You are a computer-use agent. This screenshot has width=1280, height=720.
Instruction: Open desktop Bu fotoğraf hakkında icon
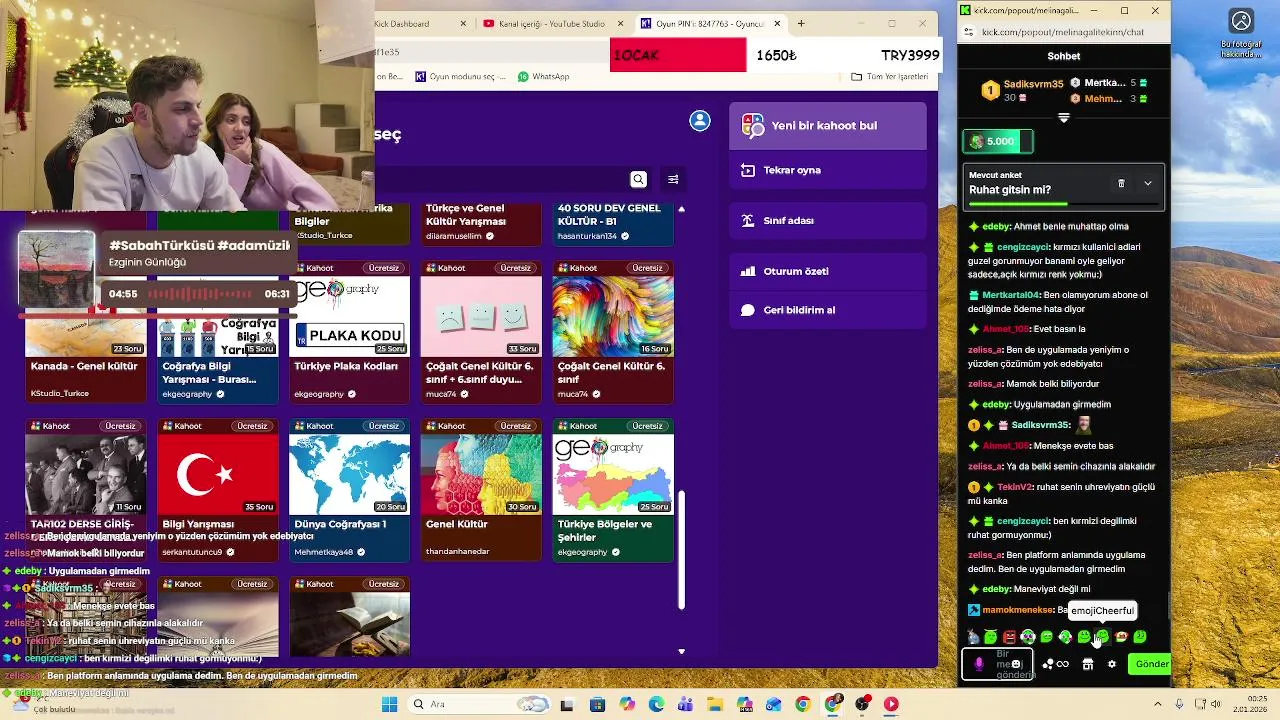coord(1241,33)
